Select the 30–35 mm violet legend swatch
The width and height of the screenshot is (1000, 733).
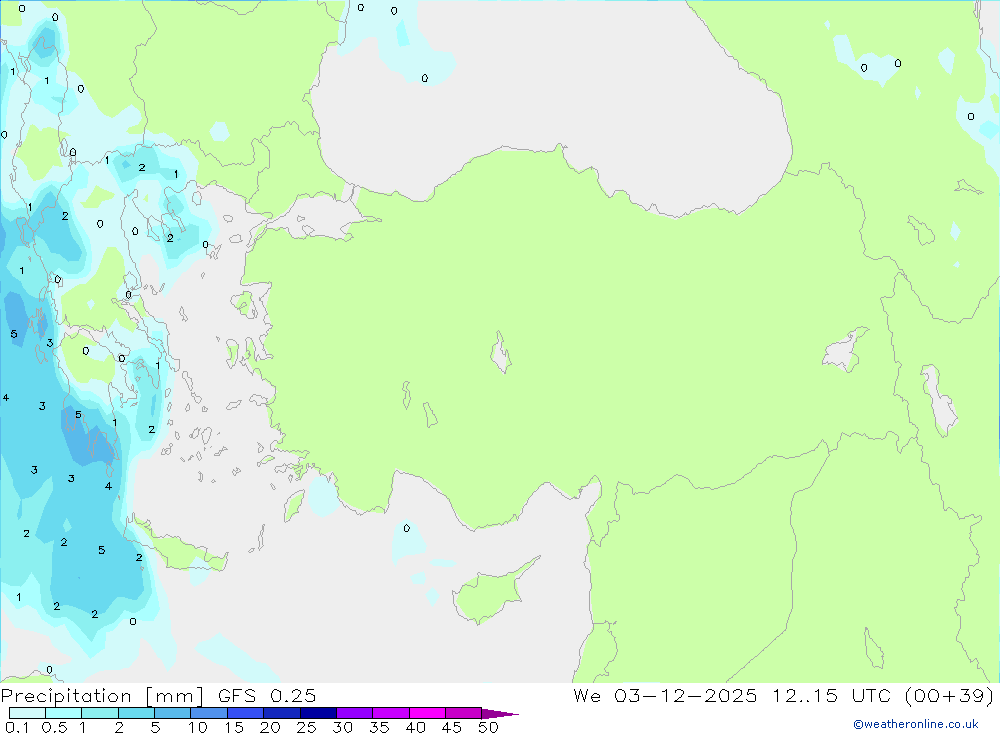(355, 713)
